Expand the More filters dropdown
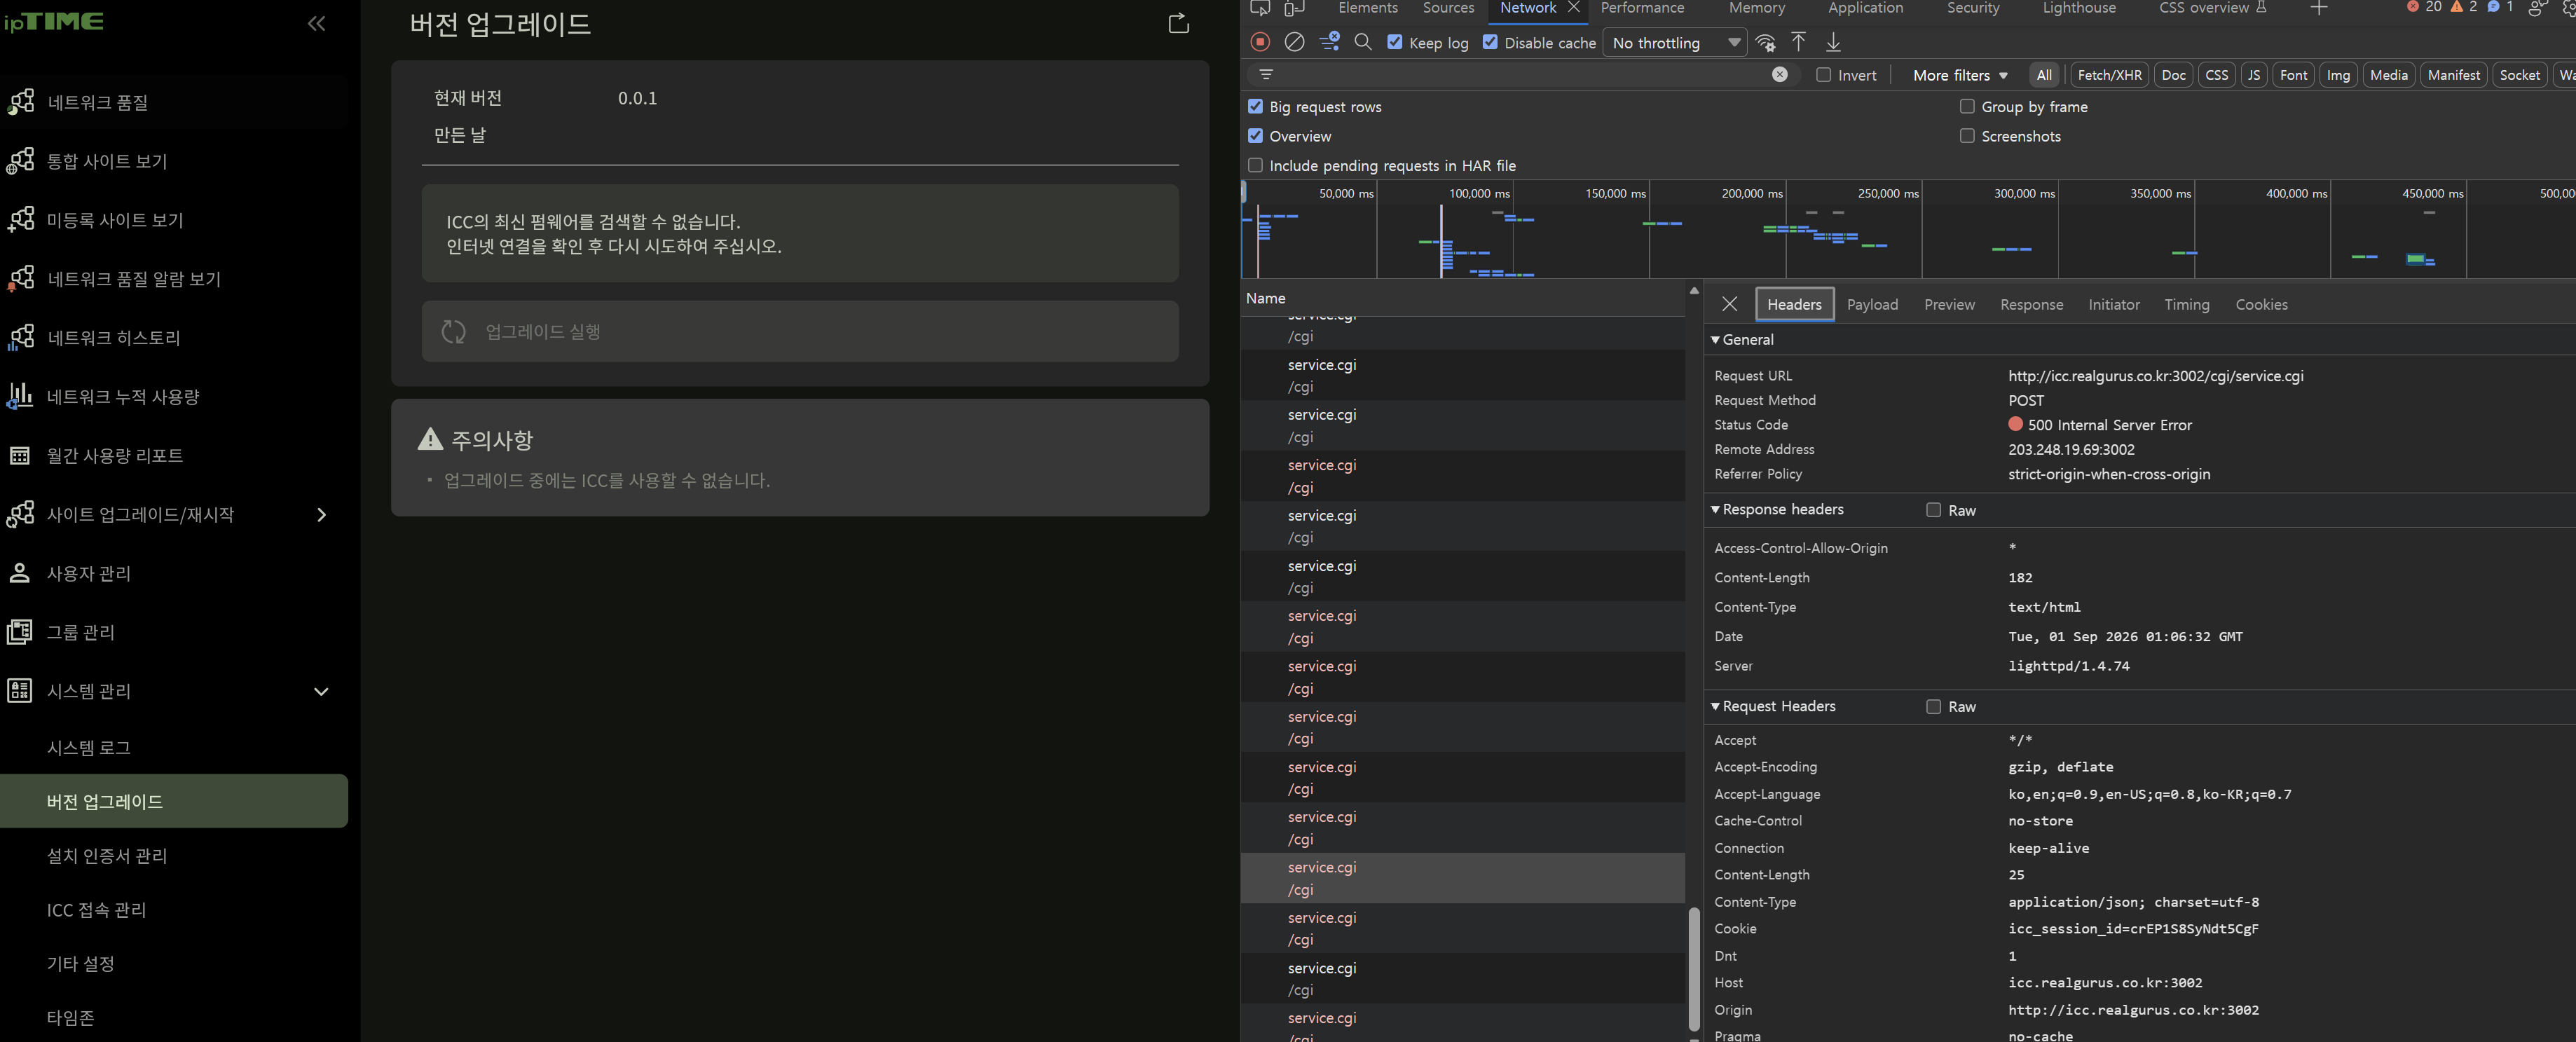 [x=1959, y=75]
